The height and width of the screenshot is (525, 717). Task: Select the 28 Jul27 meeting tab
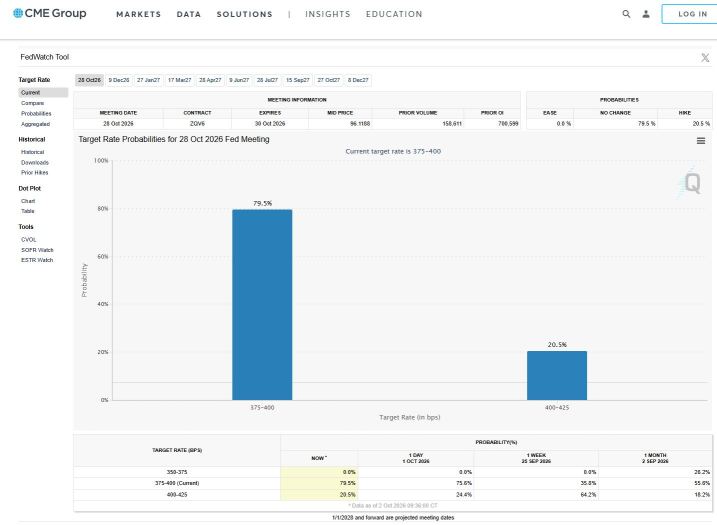(x=268, y=80)
